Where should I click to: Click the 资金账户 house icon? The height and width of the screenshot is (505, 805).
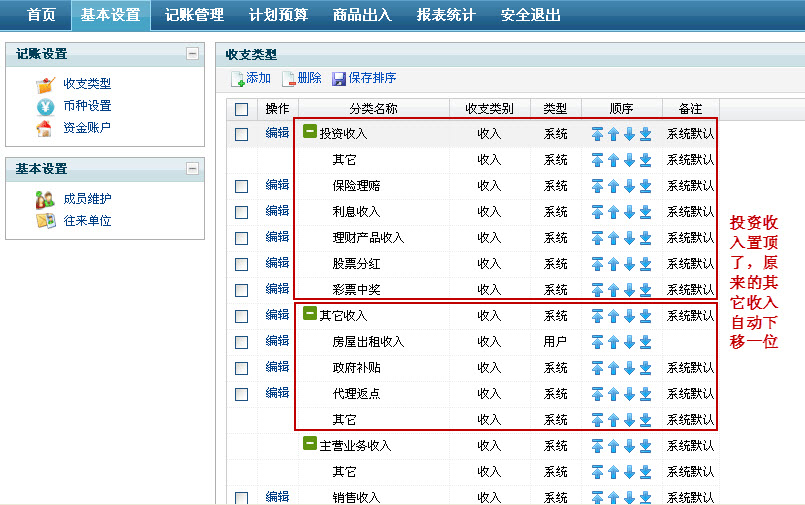point(44,128)
